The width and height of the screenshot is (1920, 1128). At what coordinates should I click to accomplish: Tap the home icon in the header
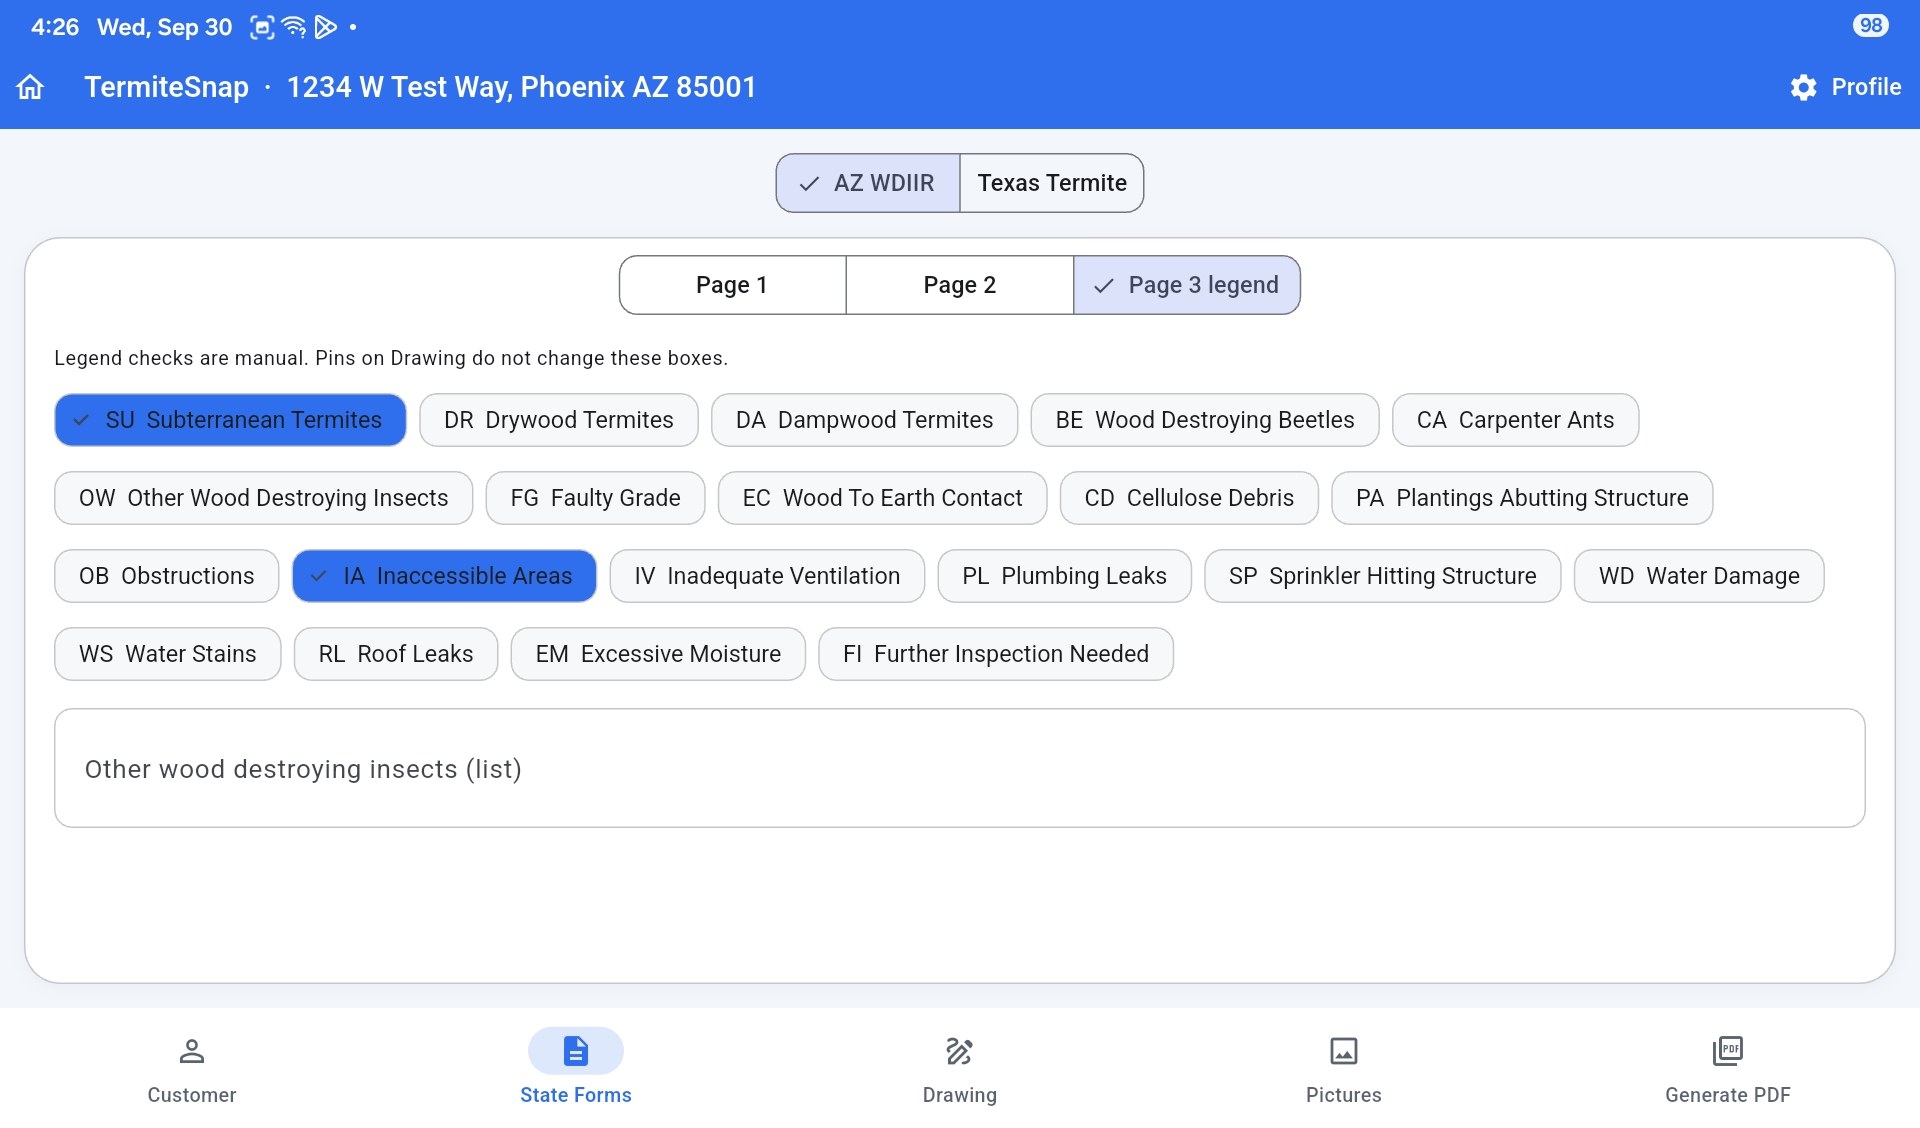click(31, 87)
